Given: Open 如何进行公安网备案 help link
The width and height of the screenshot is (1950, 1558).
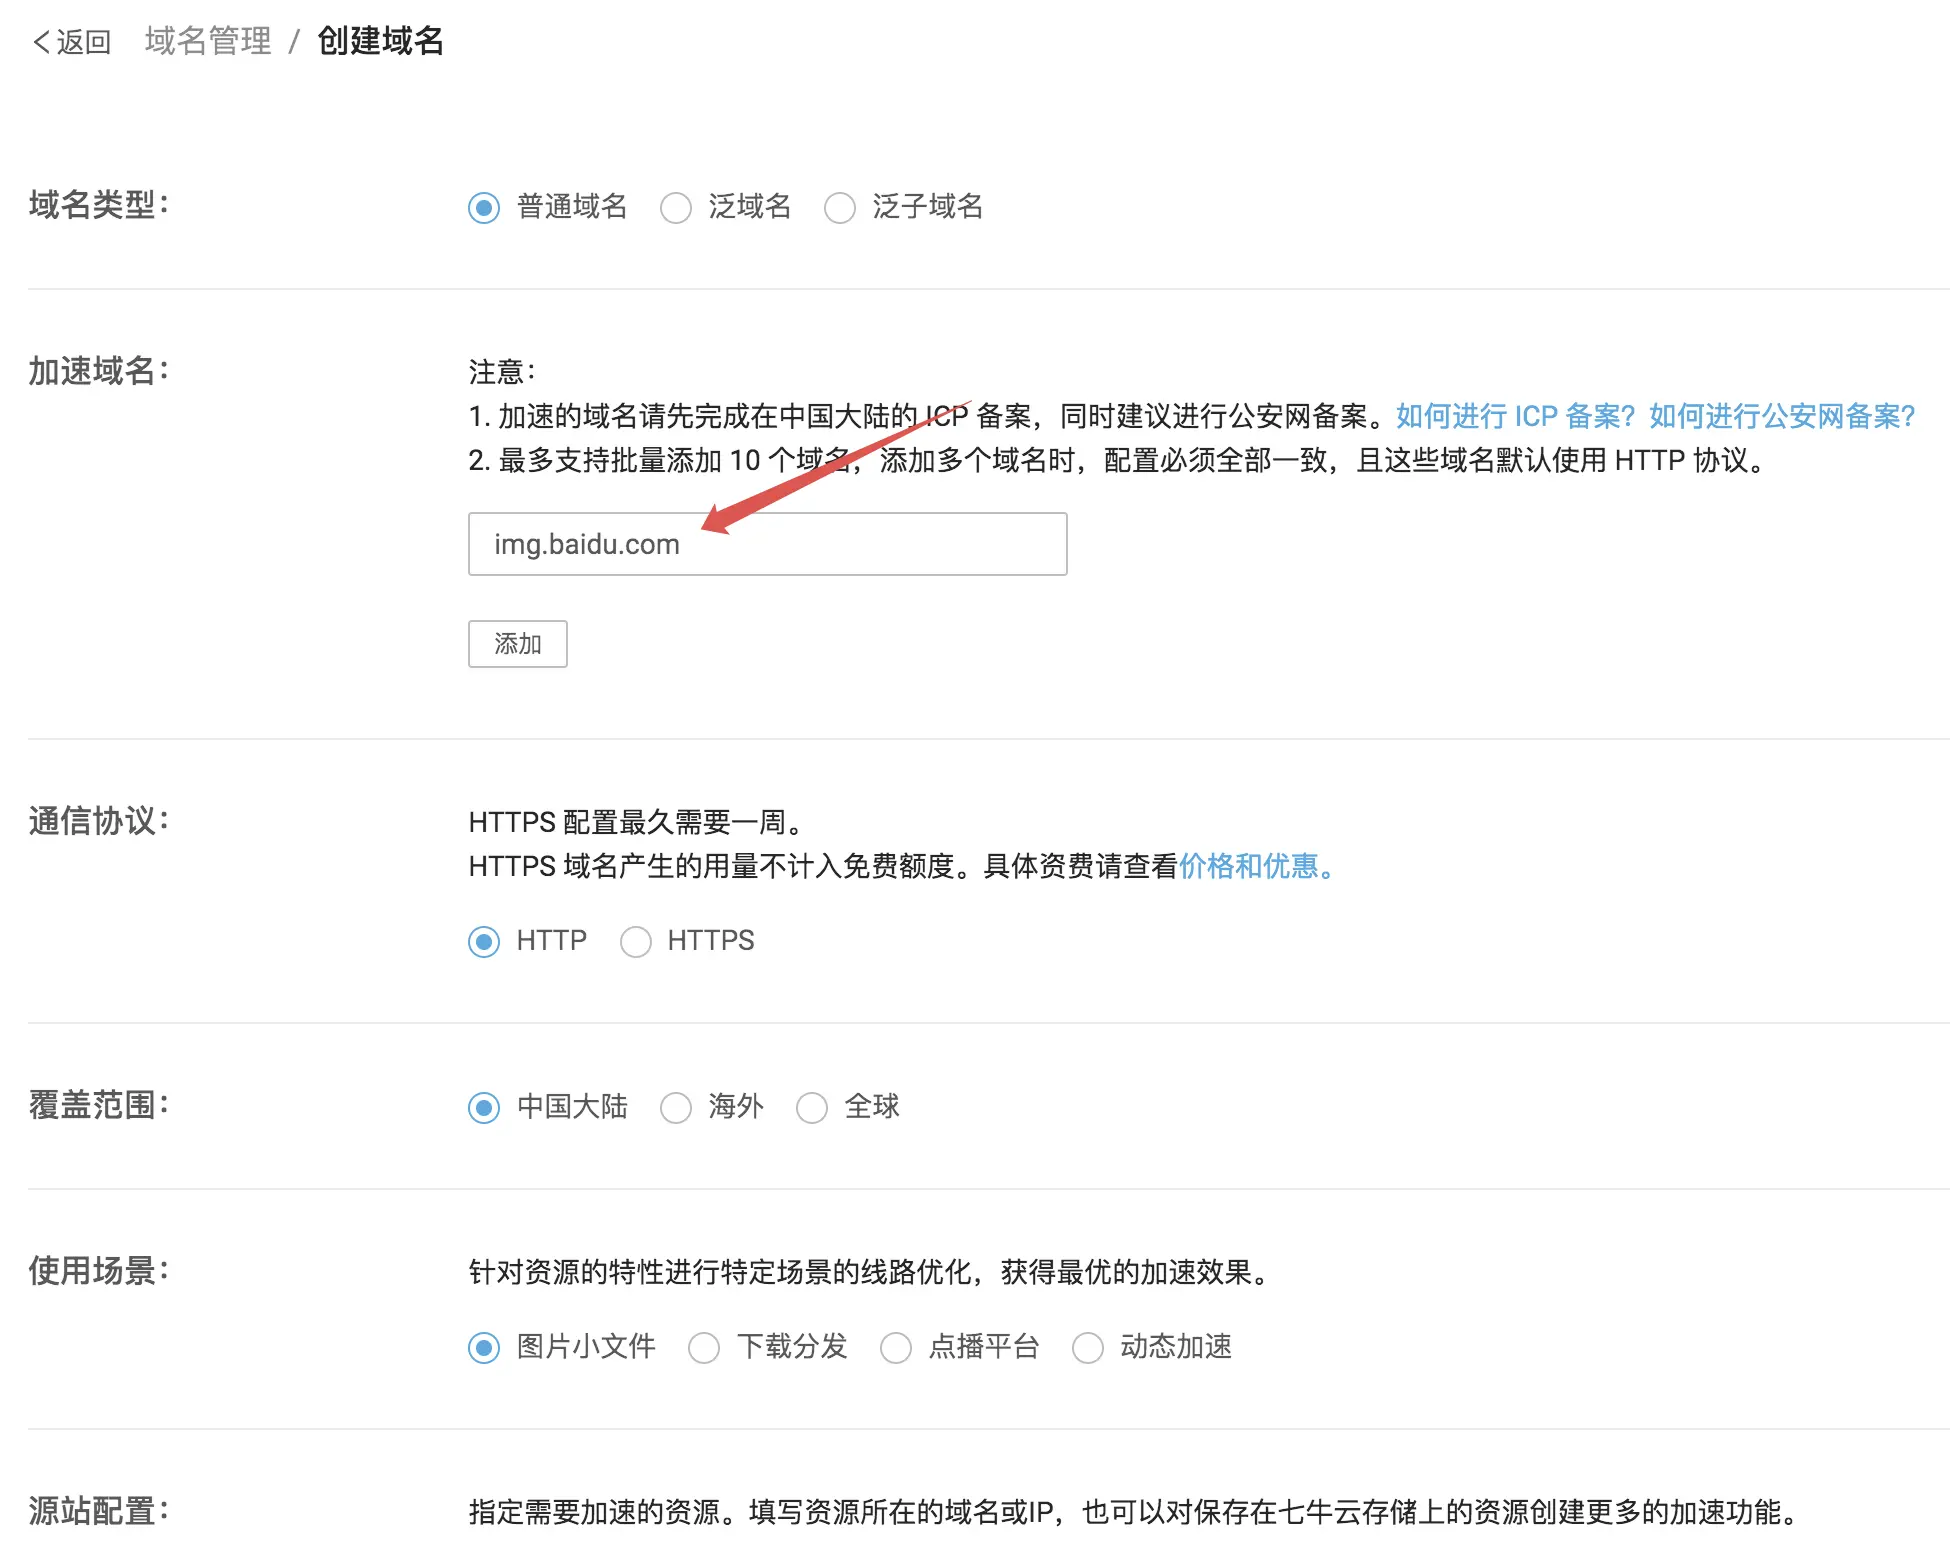Looking at the screenshot, I should click(1782, 416).
